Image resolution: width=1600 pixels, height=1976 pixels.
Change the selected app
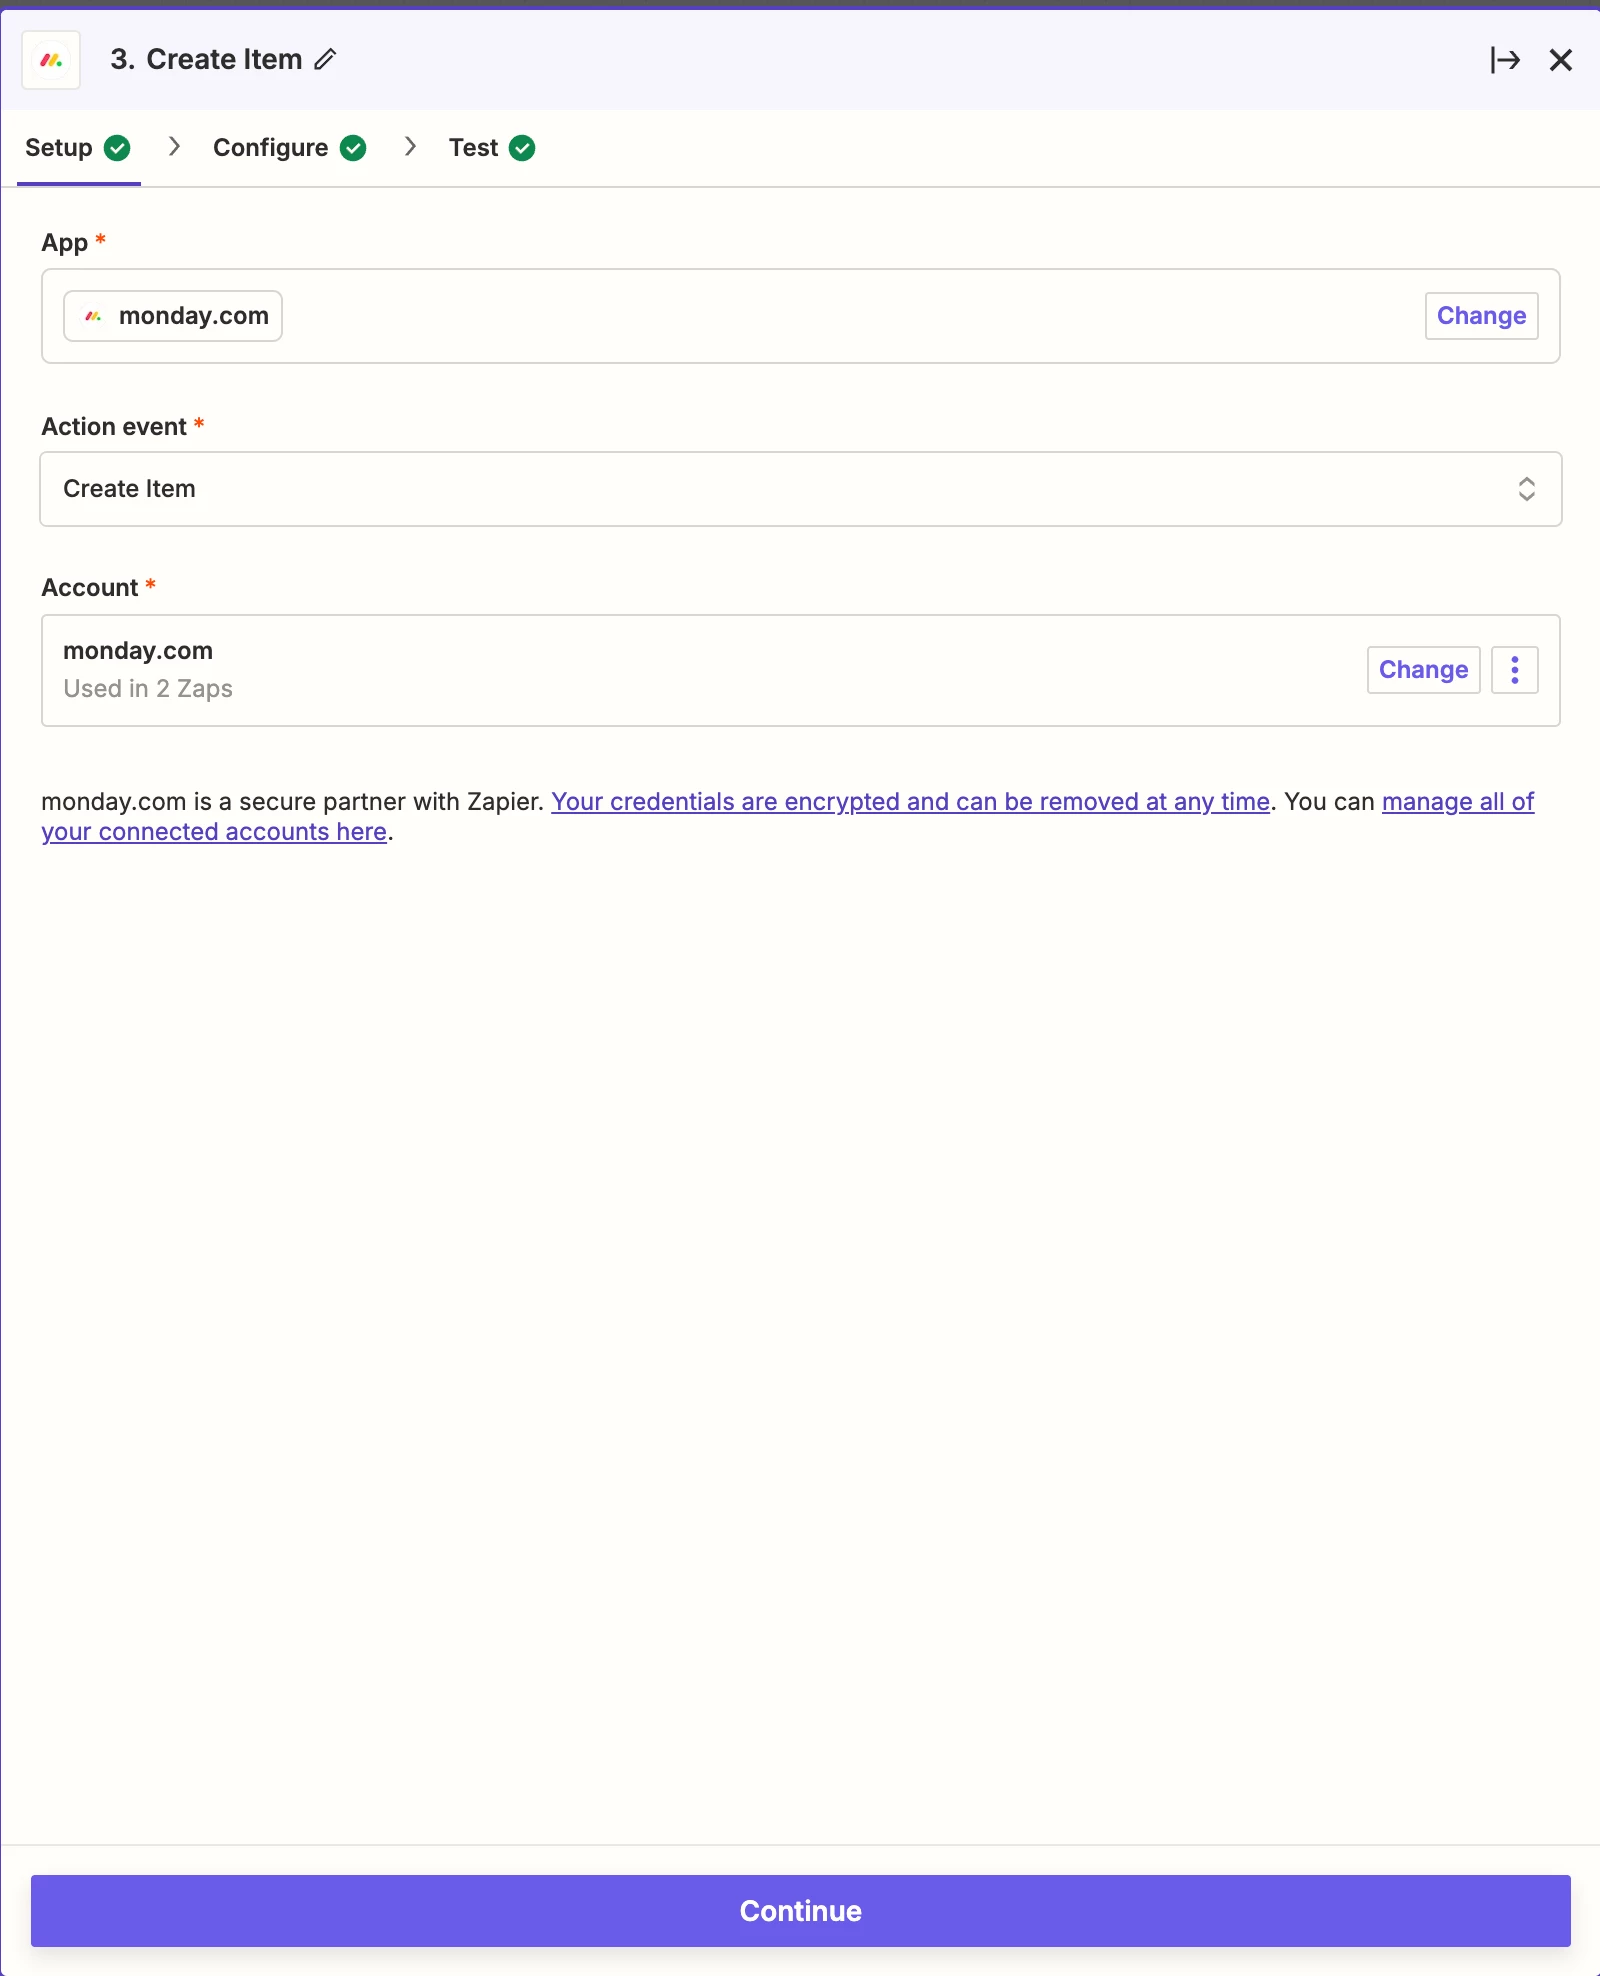1481,316
